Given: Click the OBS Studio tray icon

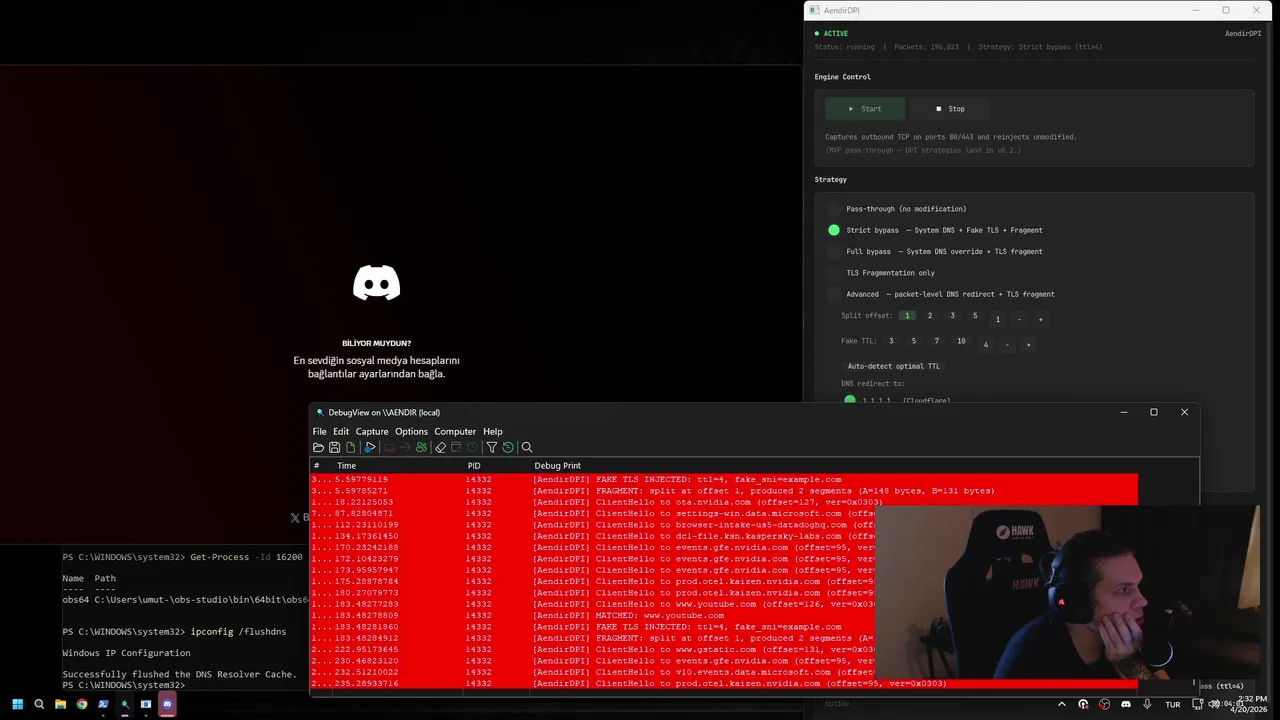Looking at the screenshot, I should 1104,704.
